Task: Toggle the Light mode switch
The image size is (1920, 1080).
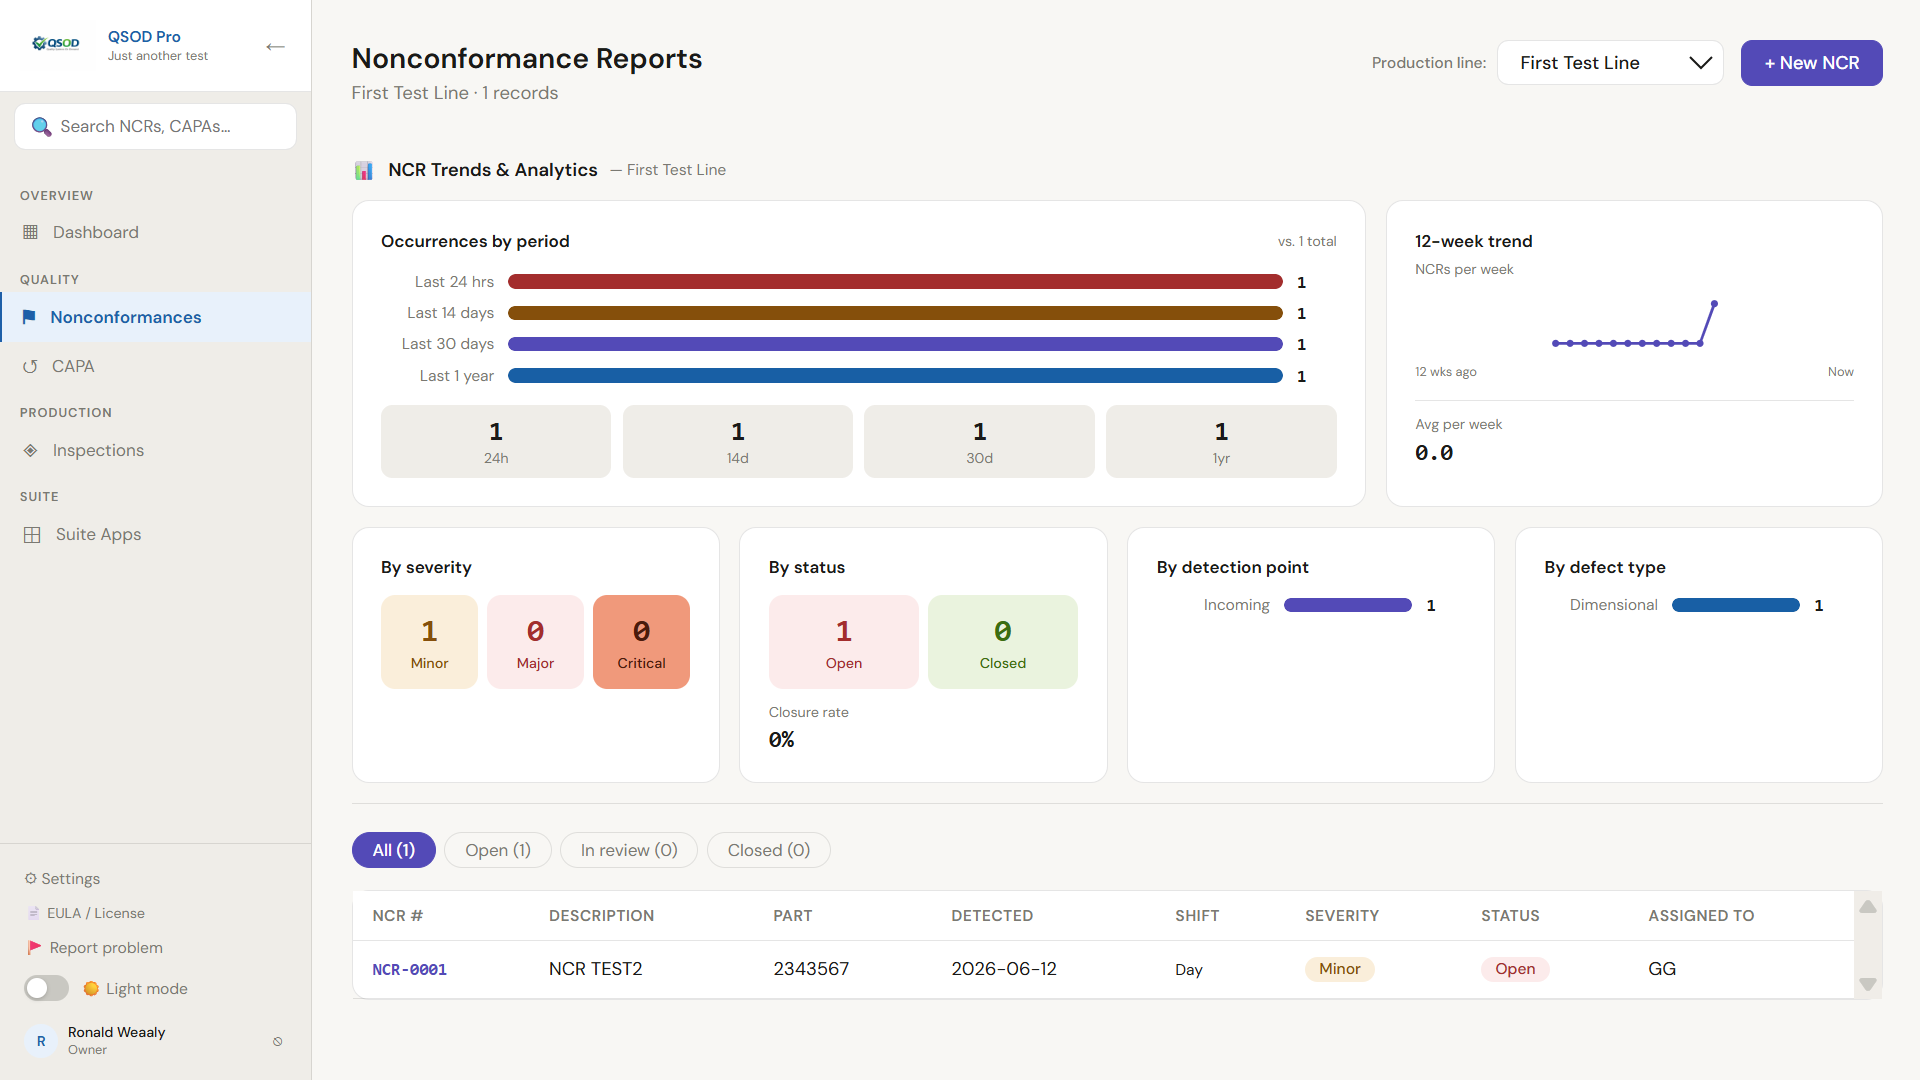Action: 46,988
